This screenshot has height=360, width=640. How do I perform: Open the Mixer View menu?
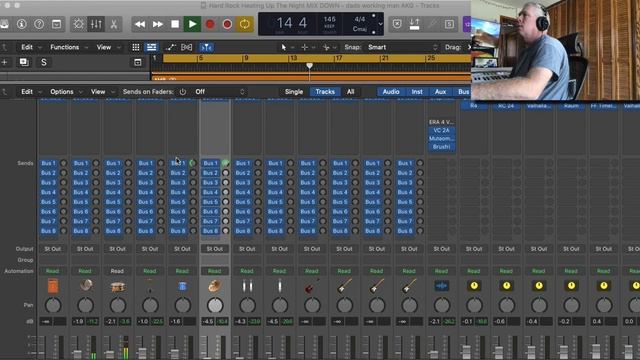98,92
